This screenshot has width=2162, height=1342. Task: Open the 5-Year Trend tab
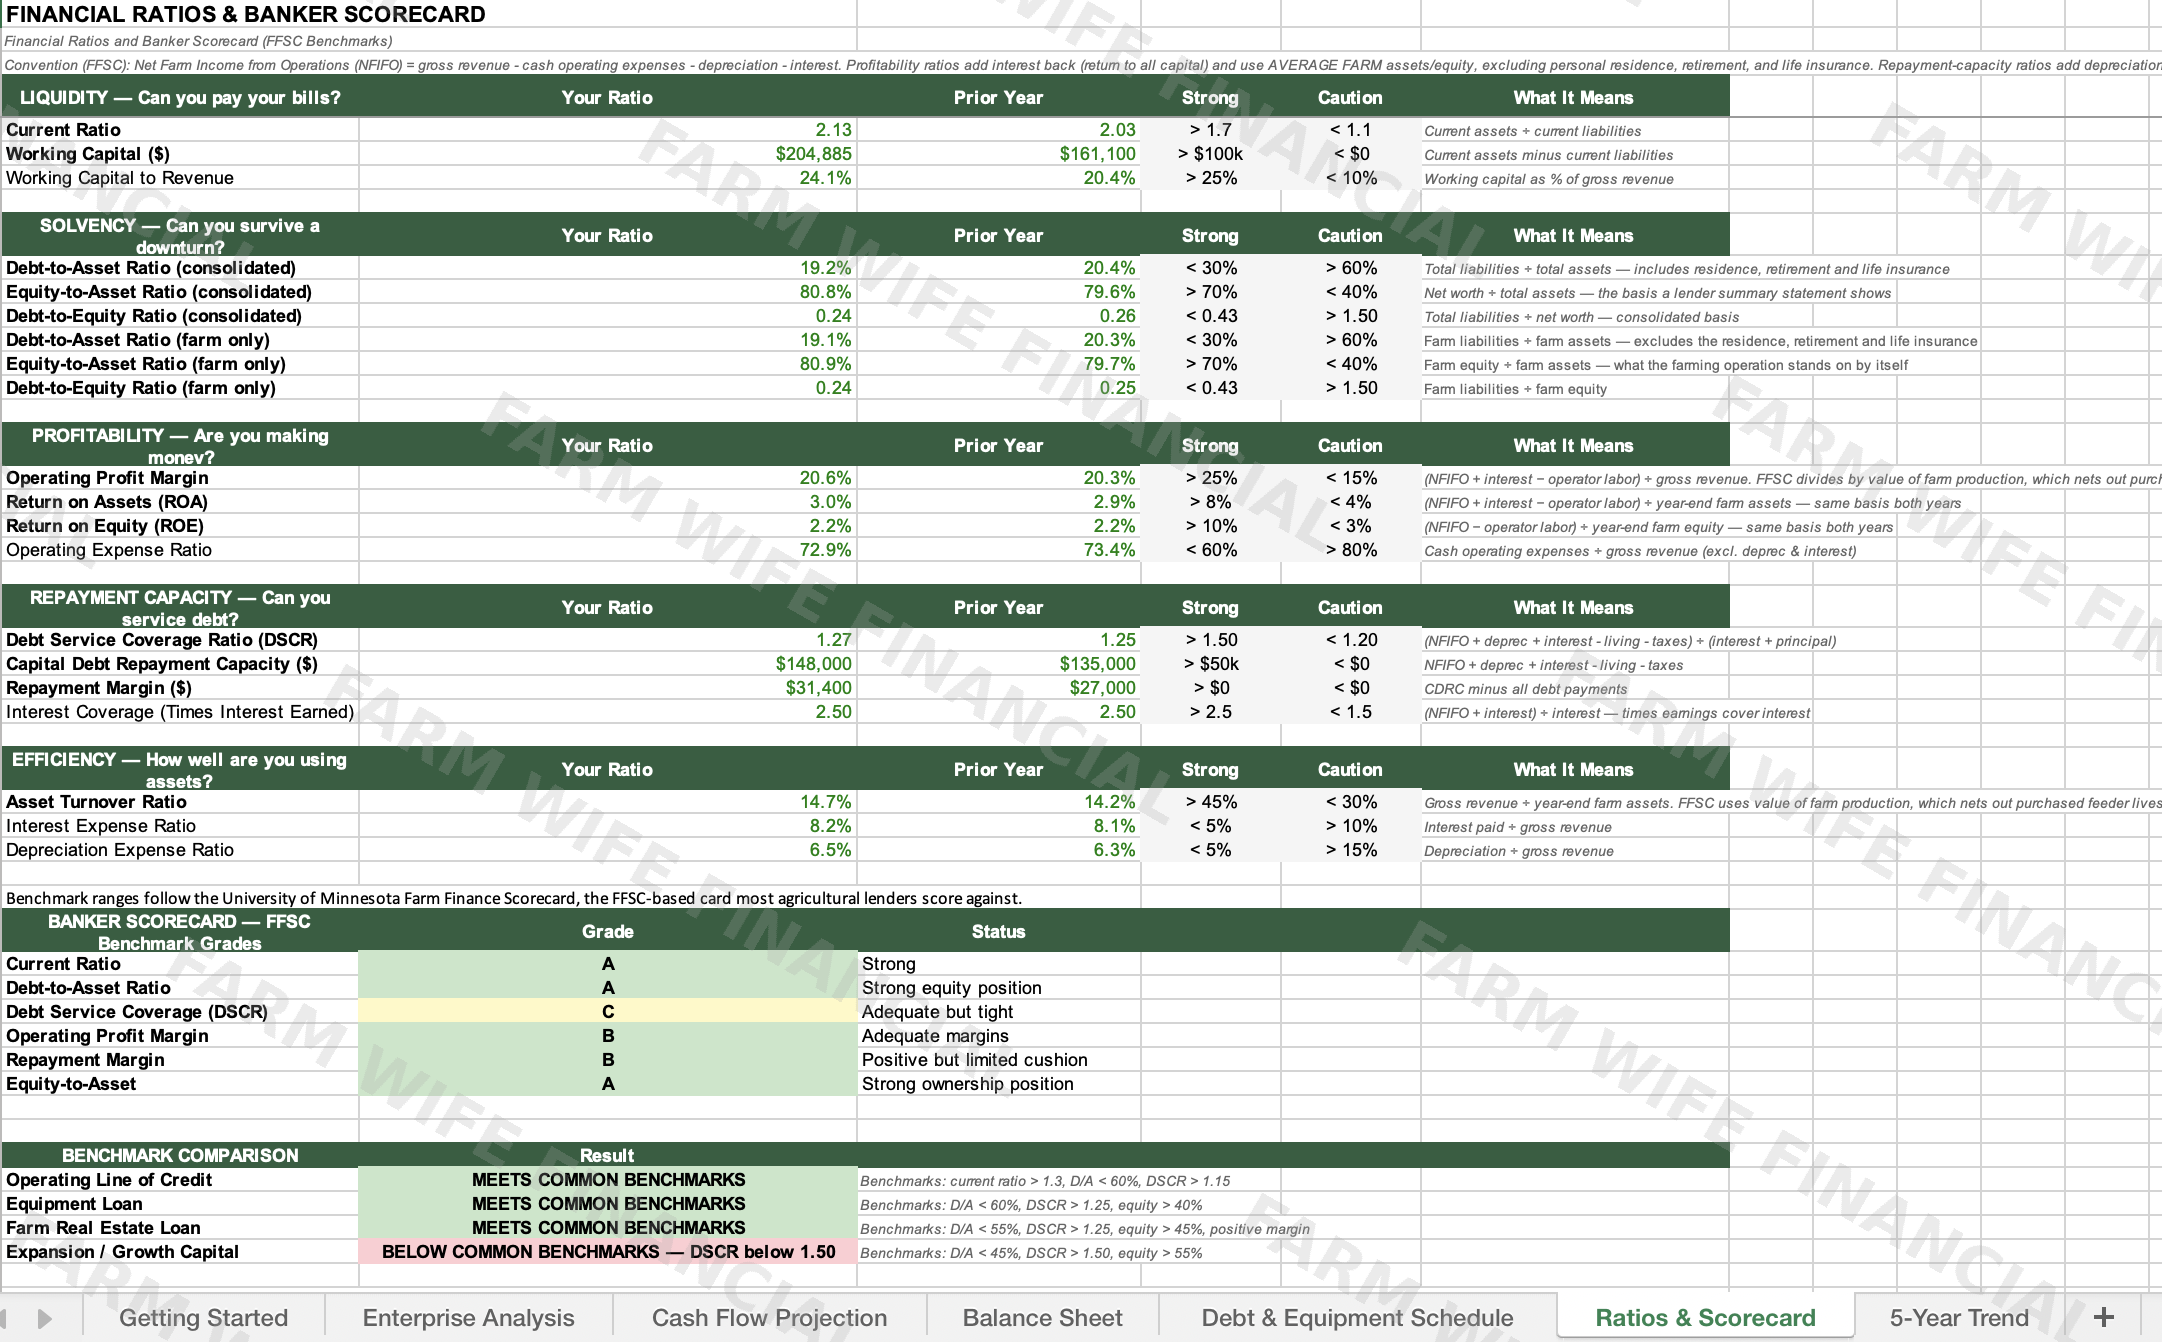click(x=1959, y=1317)
